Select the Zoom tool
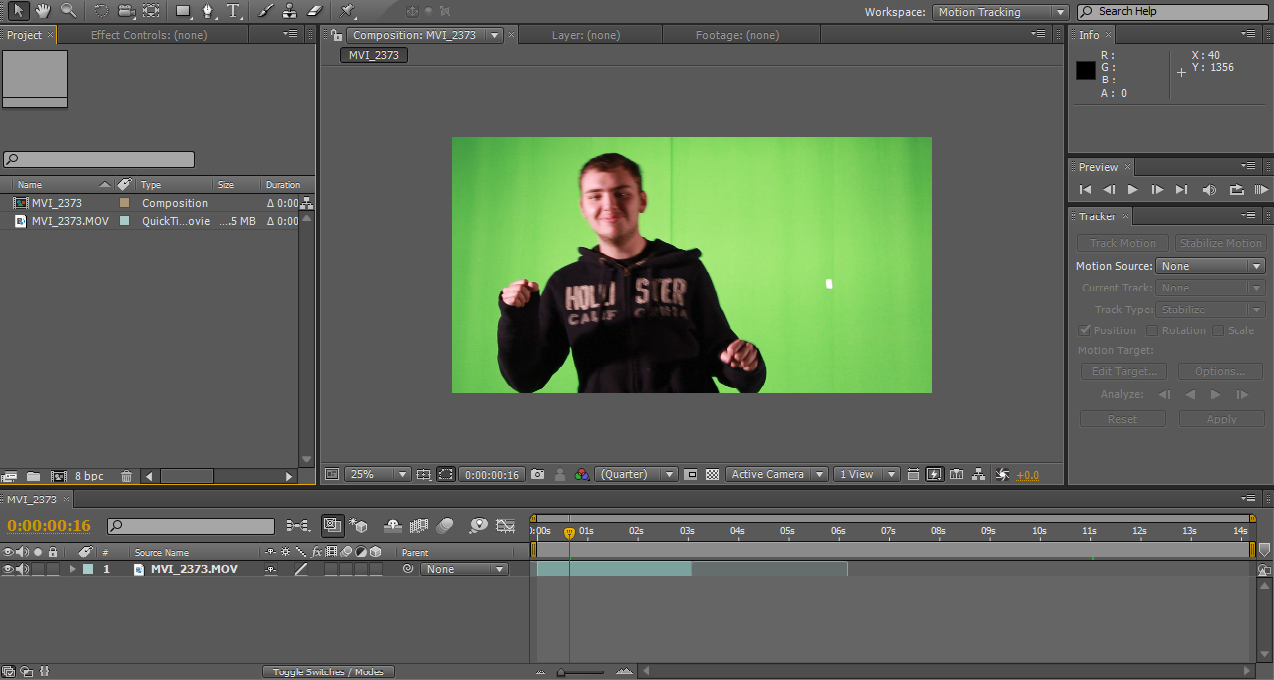The image size is (1274, 680). (68, 11)
